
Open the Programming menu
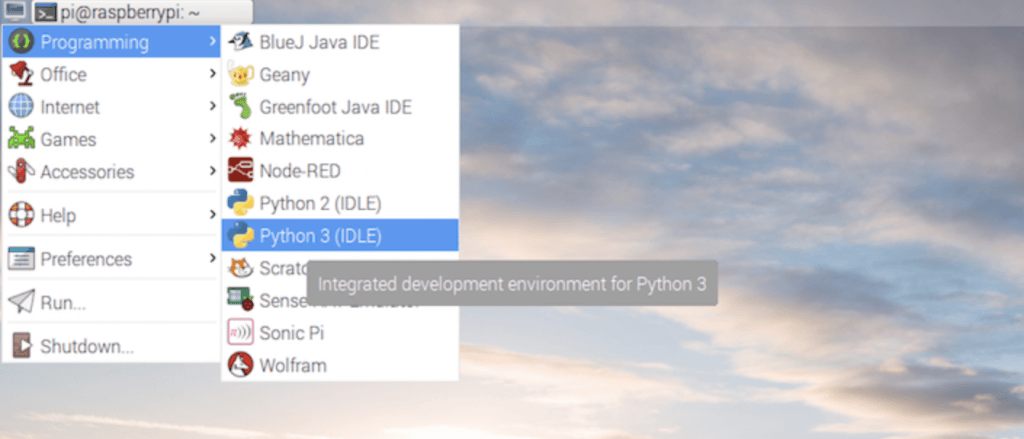tap(112, 42)
